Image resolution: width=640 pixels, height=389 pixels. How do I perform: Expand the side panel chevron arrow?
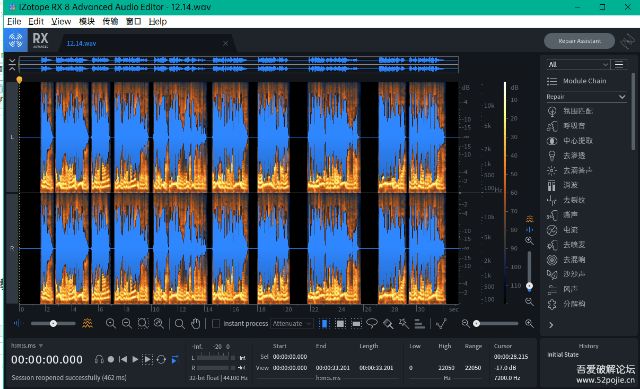[x=551, y=325]
